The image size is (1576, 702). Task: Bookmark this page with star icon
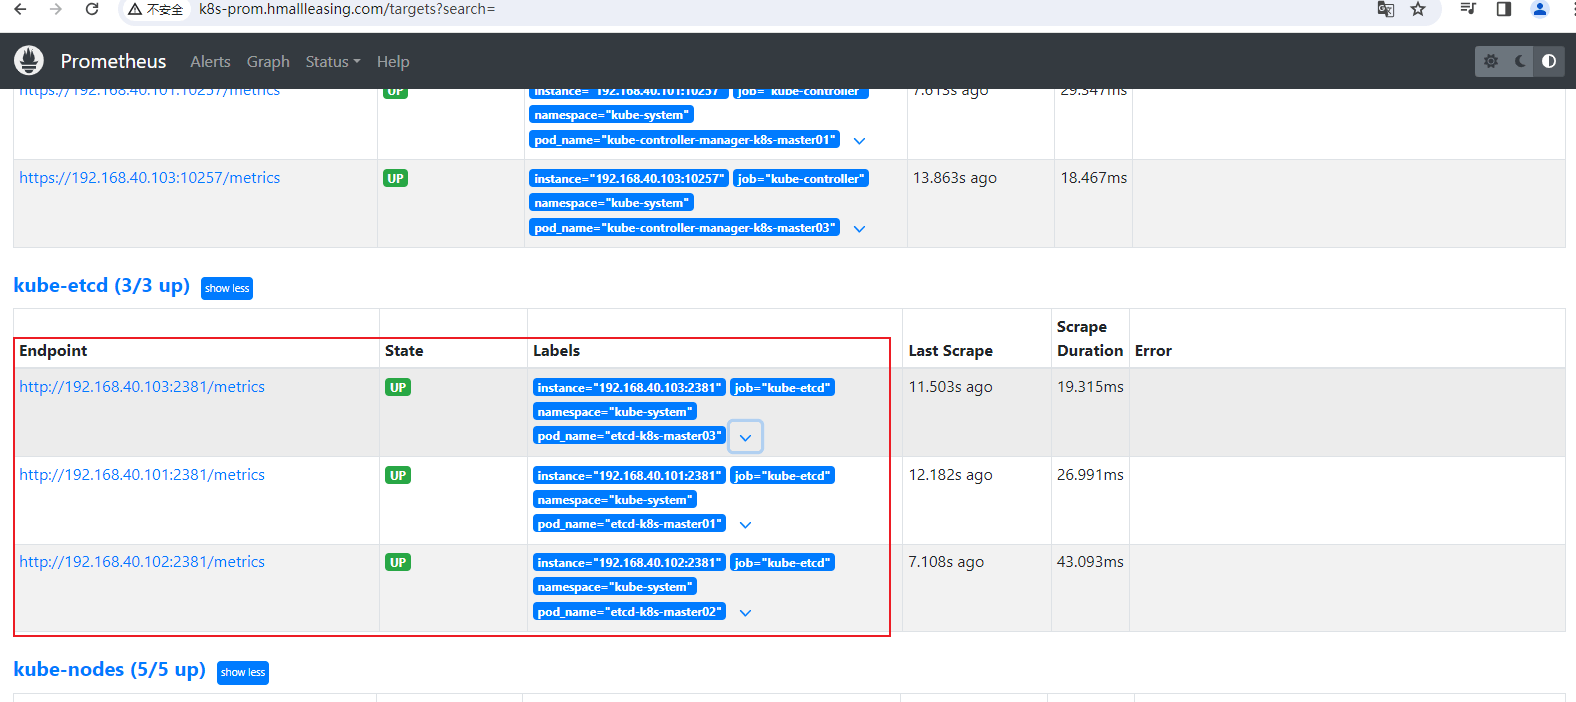(1418, 9)
